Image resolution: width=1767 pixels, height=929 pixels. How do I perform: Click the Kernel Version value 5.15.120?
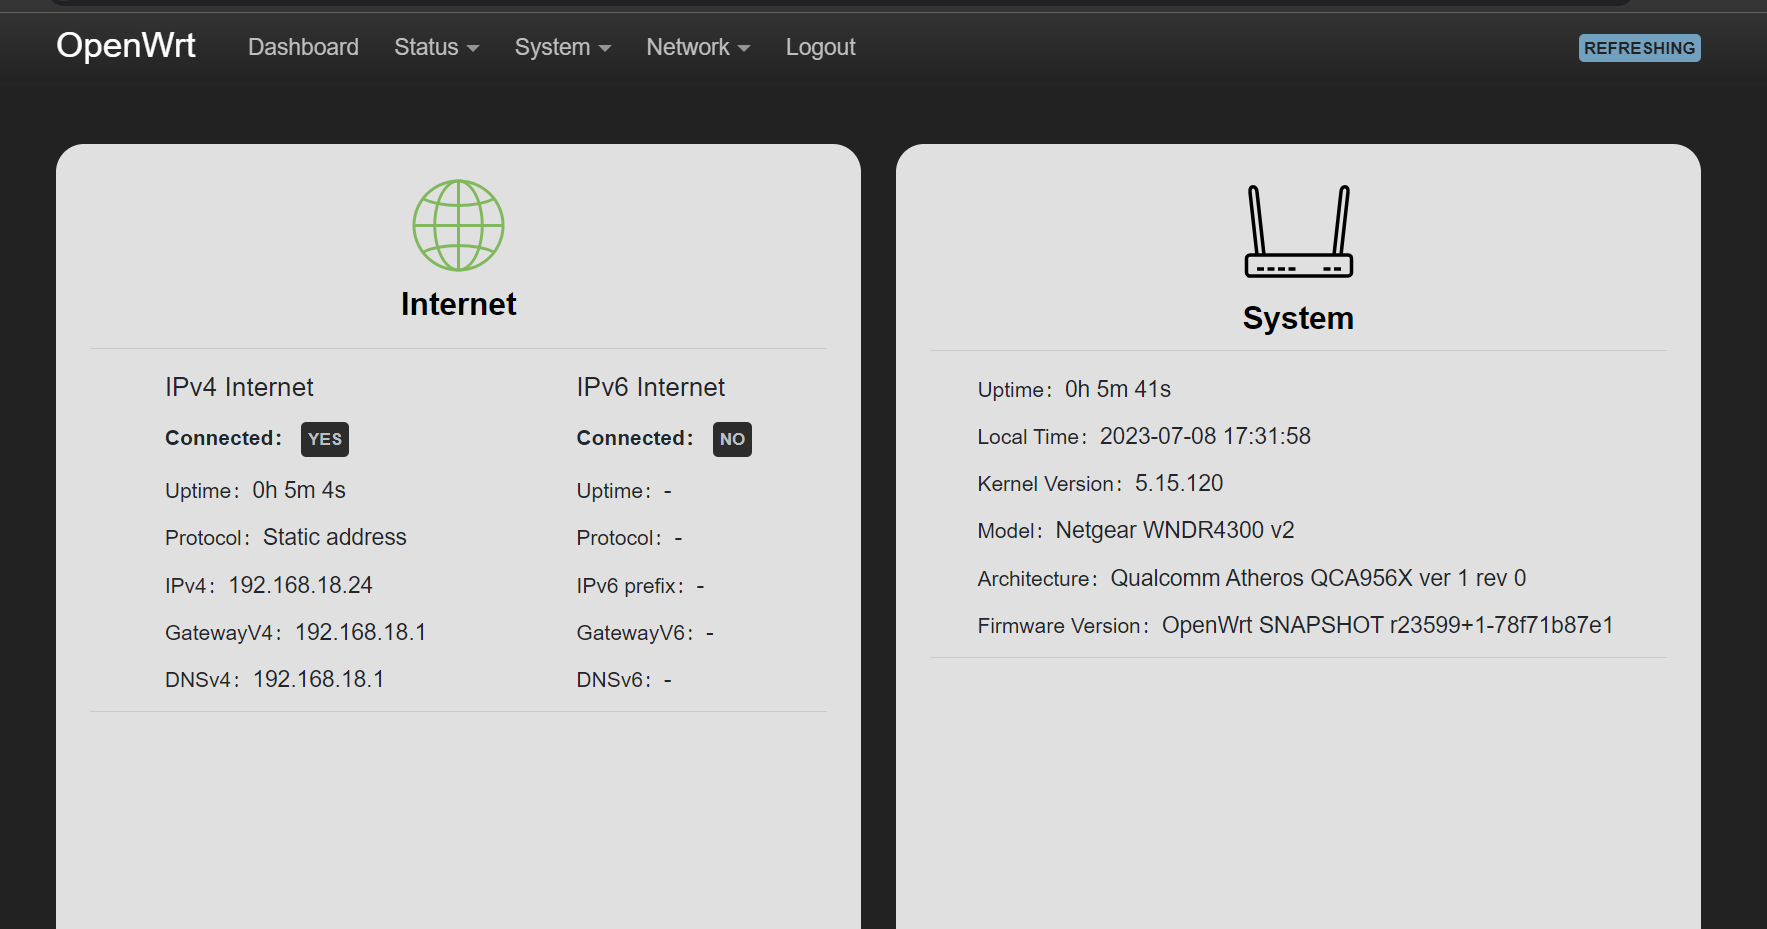pyautogui.click(x=1179, y=483)
